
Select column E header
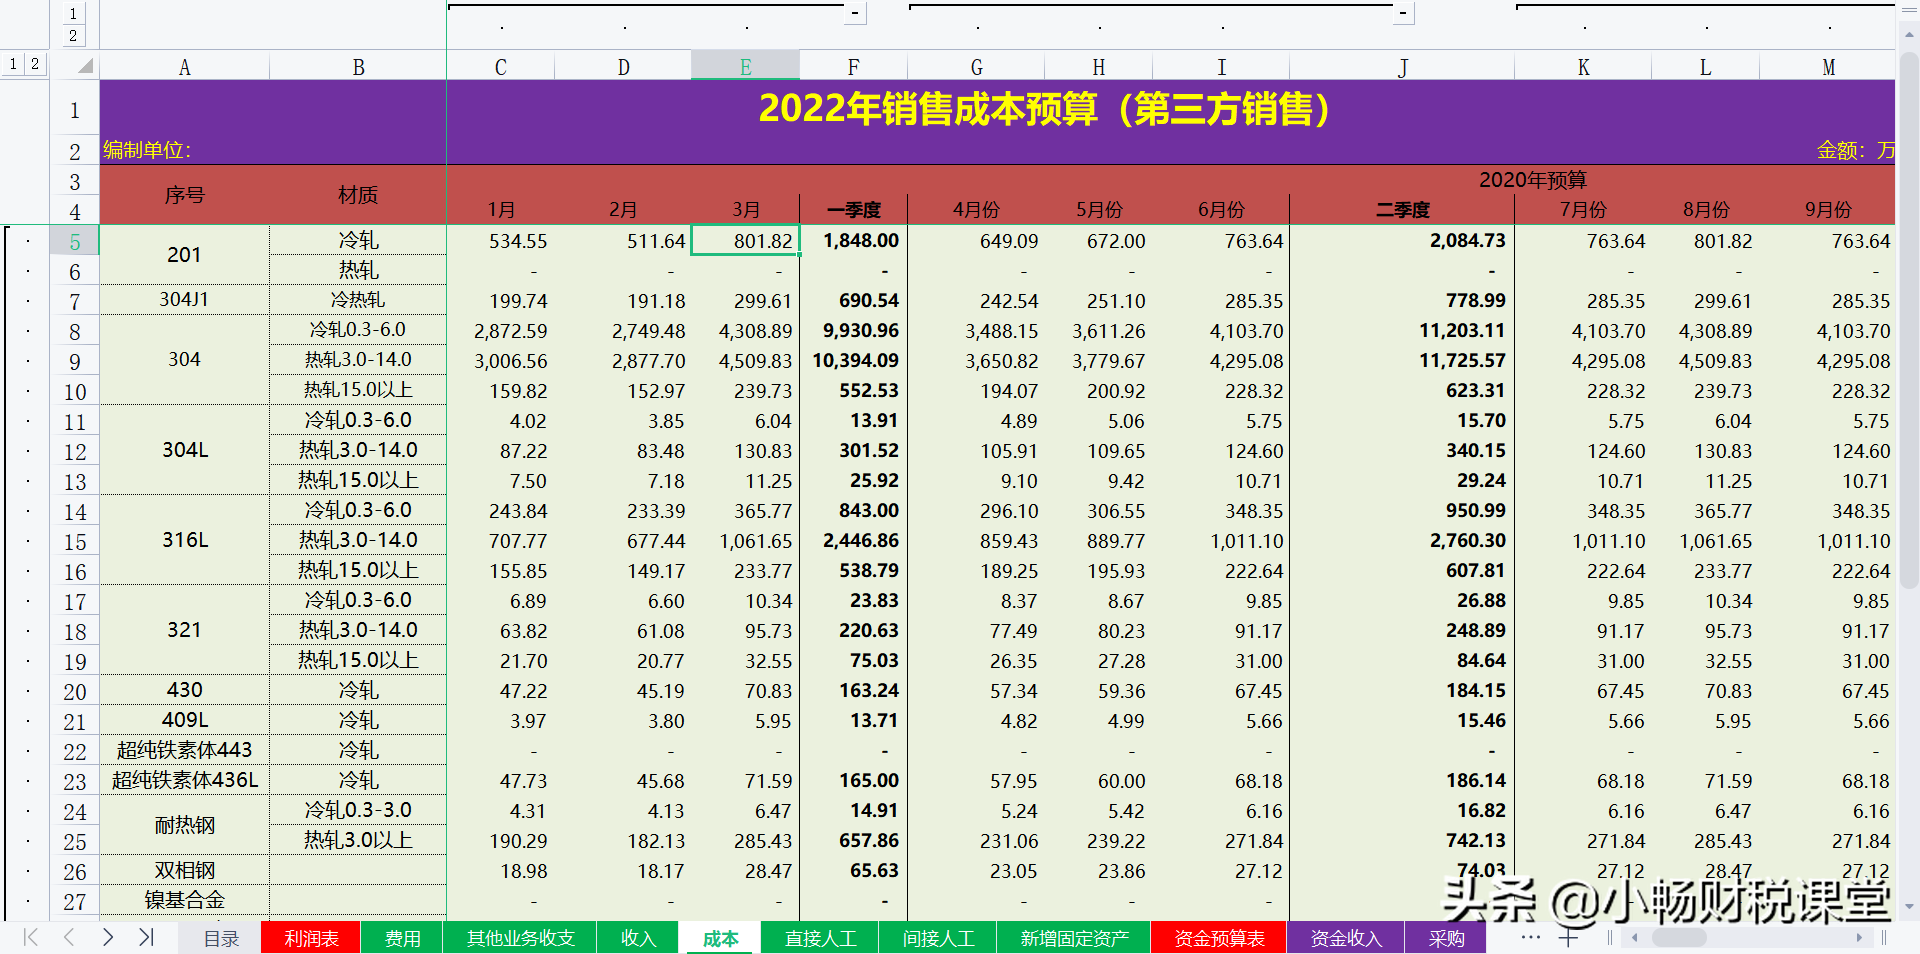click(x=744, y=66)
